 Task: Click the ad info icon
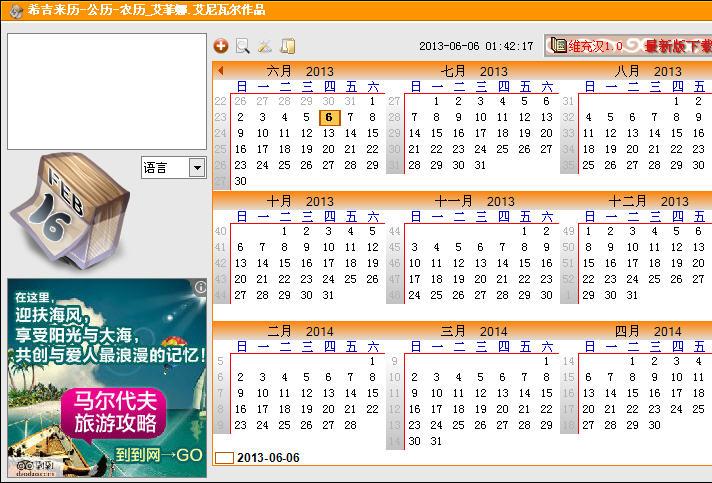click(x=200, y=287)
